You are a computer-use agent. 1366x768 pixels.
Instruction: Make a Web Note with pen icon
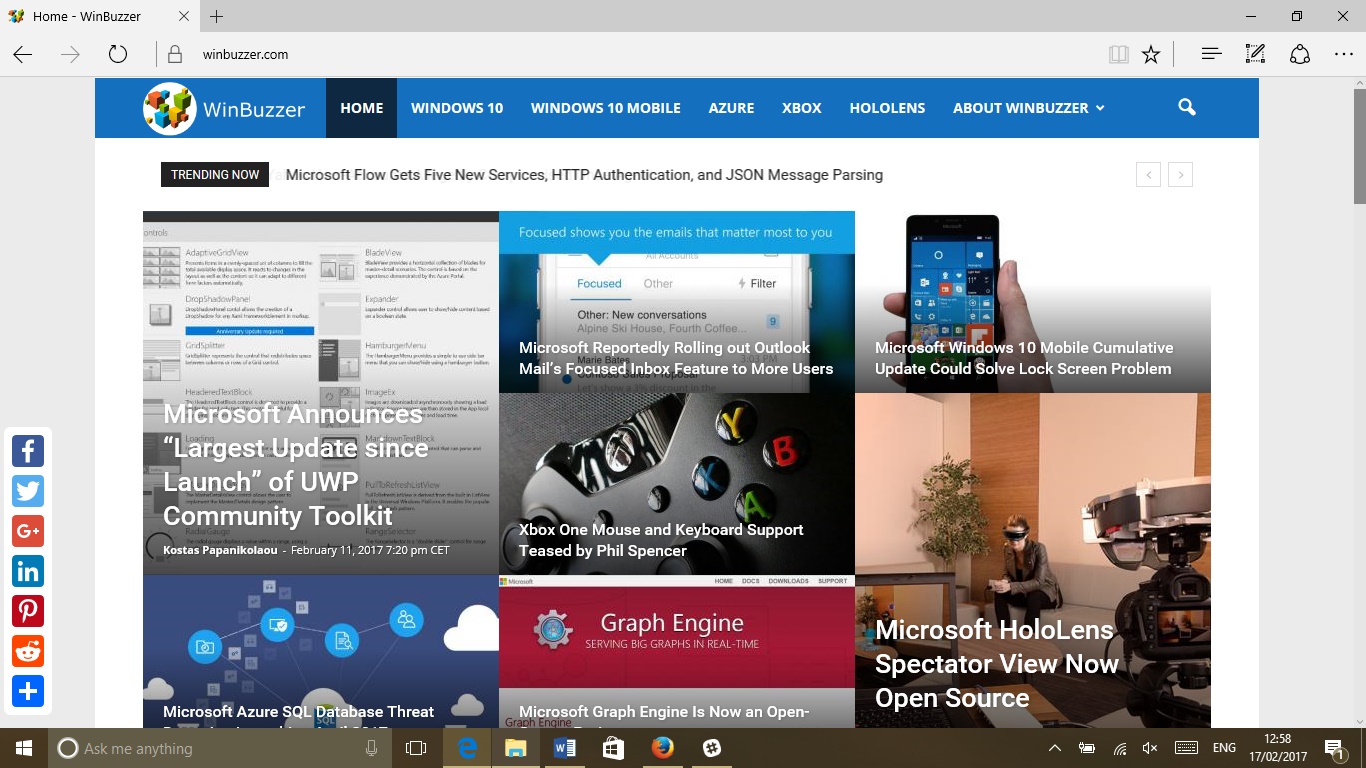(x=1255, y=54)
